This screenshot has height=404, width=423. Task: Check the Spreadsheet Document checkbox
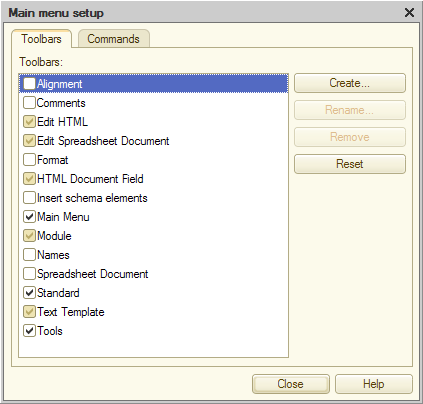pos(29,274)
